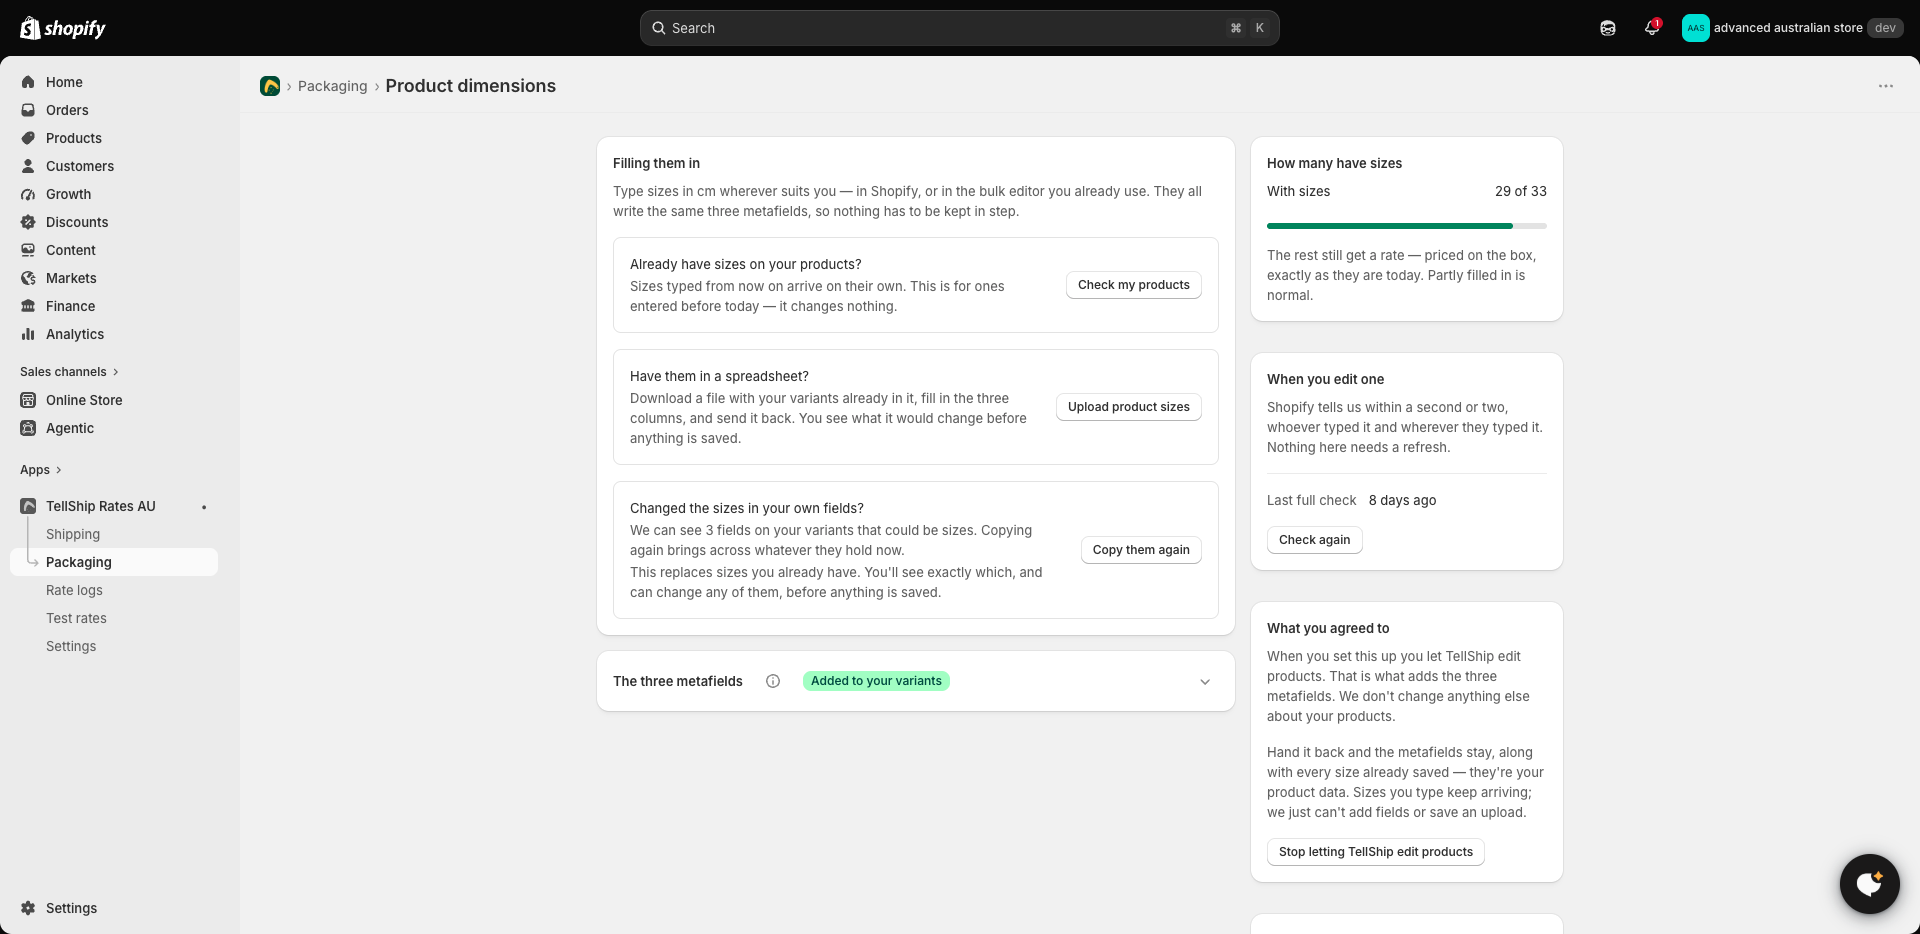Image resolution: width=1920 pixels, height=934 pixels.
Task: Click the Customers person icon
Action: (28, 166)
